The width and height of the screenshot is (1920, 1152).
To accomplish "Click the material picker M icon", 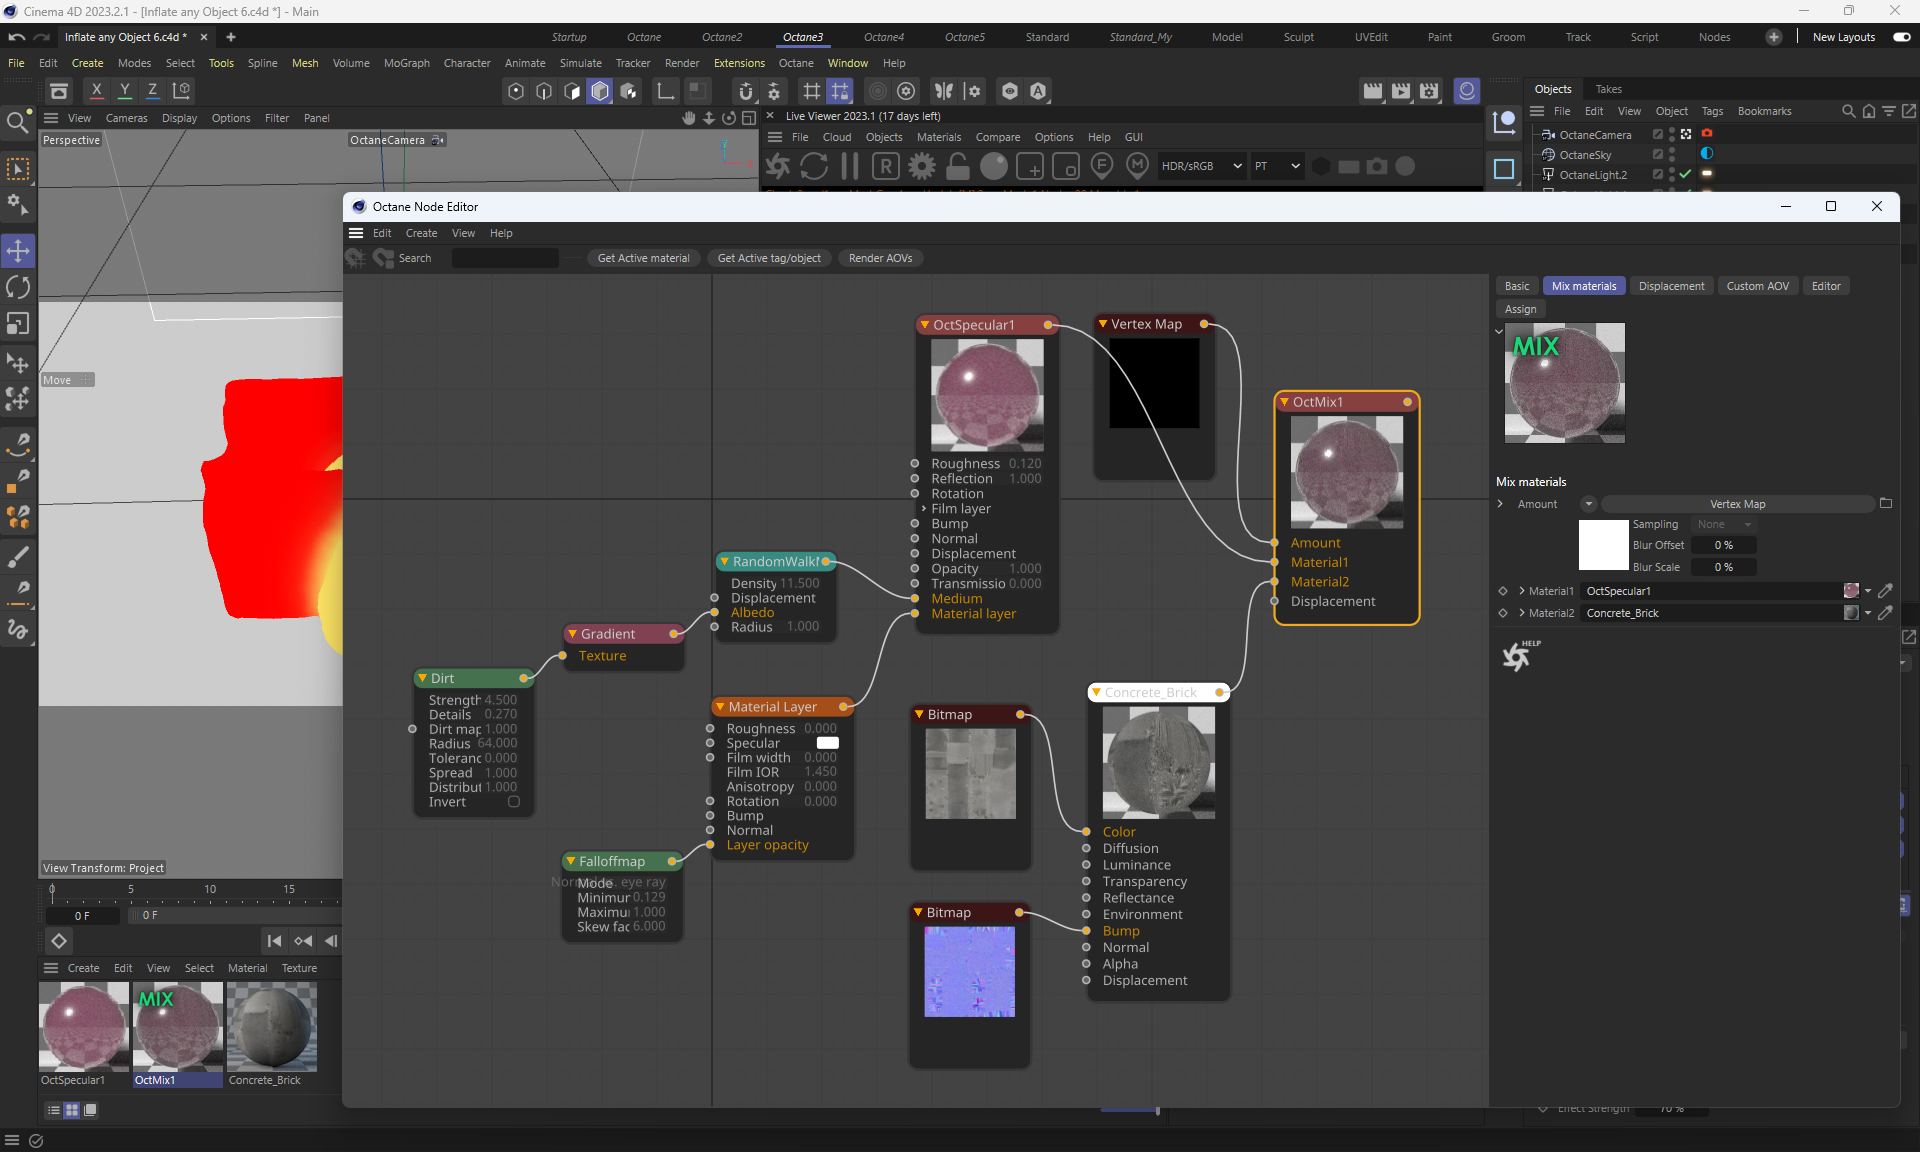I will [x=1137, y=166].
